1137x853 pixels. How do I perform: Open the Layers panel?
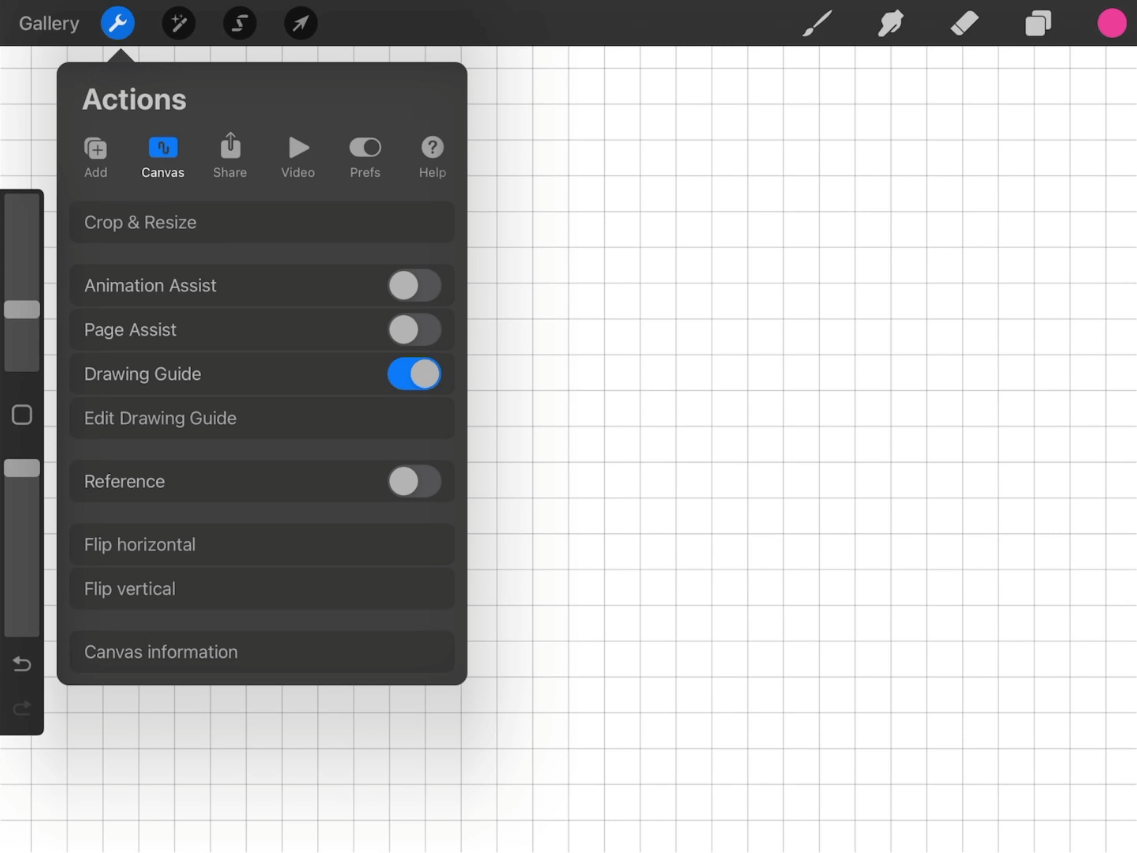[x=1037, y=23]
